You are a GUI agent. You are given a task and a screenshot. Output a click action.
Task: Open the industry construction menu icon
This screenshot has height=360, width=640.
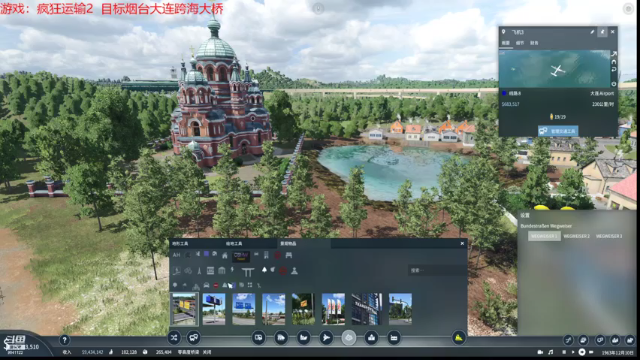(394, 338)
